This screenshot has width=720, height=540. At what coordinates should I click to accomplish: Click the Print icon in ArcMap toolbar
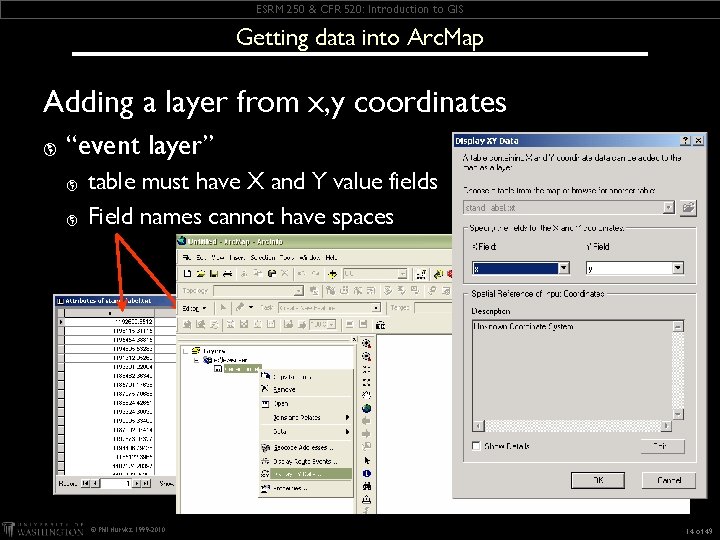tap(227, 274)
